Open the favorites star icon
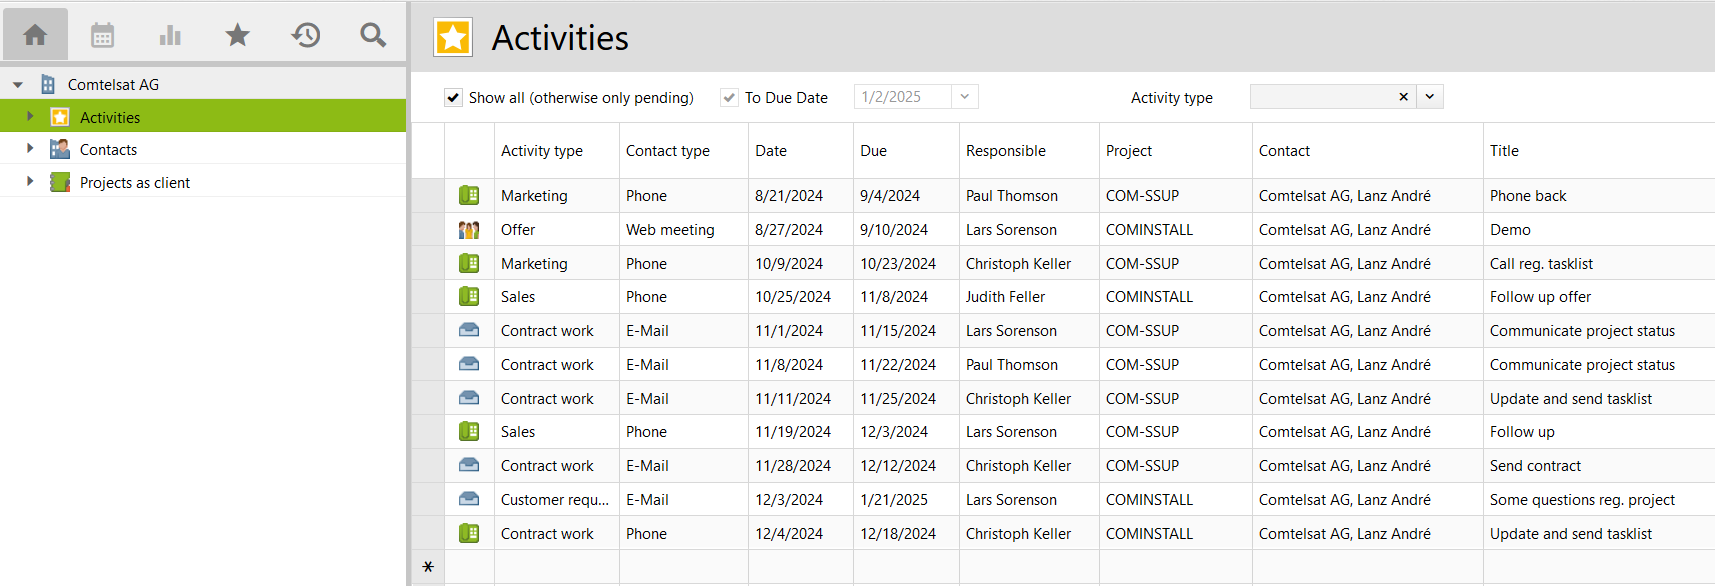The height and width of the screenshot is (586, 1715). point(237,35)
